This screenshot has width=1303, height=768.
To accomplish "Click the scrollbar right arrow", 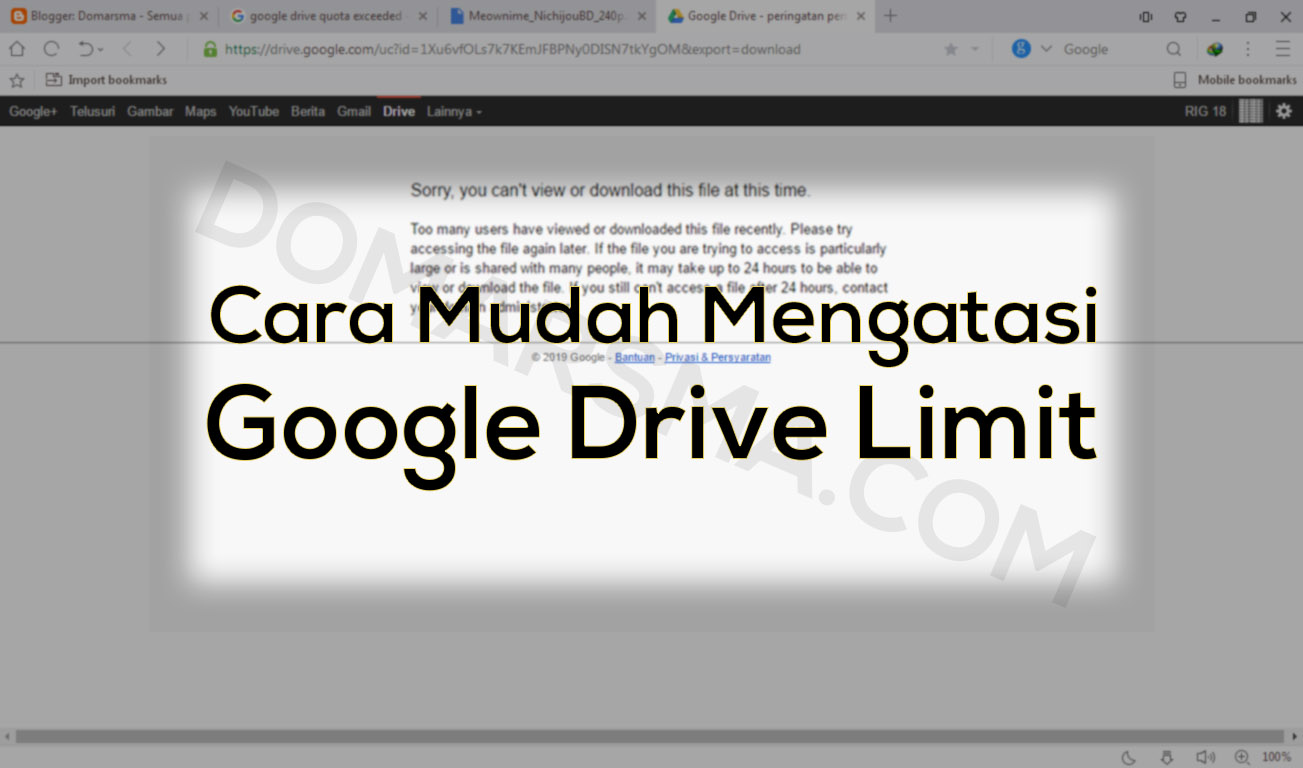I will coord(1294,736).
